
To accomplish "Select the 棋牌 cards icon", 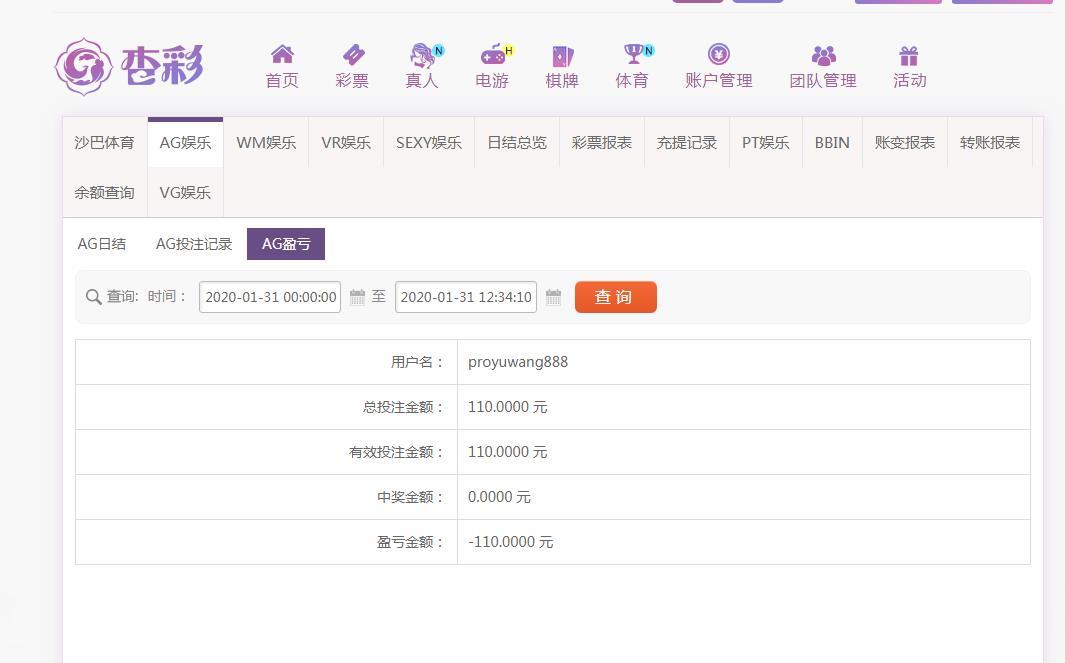I will [x=562, y=56].
